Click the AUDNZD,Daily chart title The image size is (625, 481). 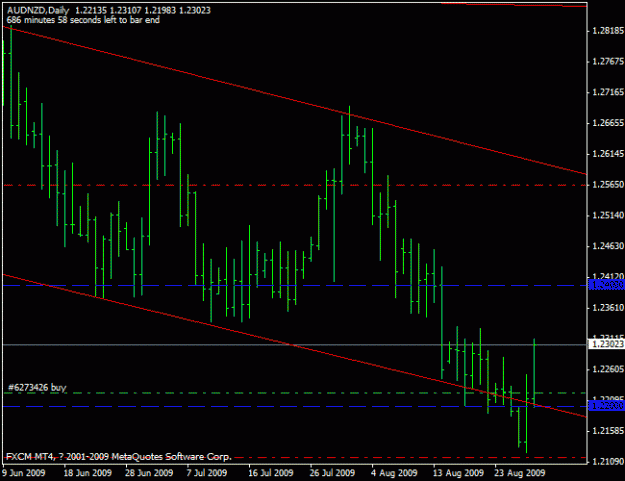38,10
